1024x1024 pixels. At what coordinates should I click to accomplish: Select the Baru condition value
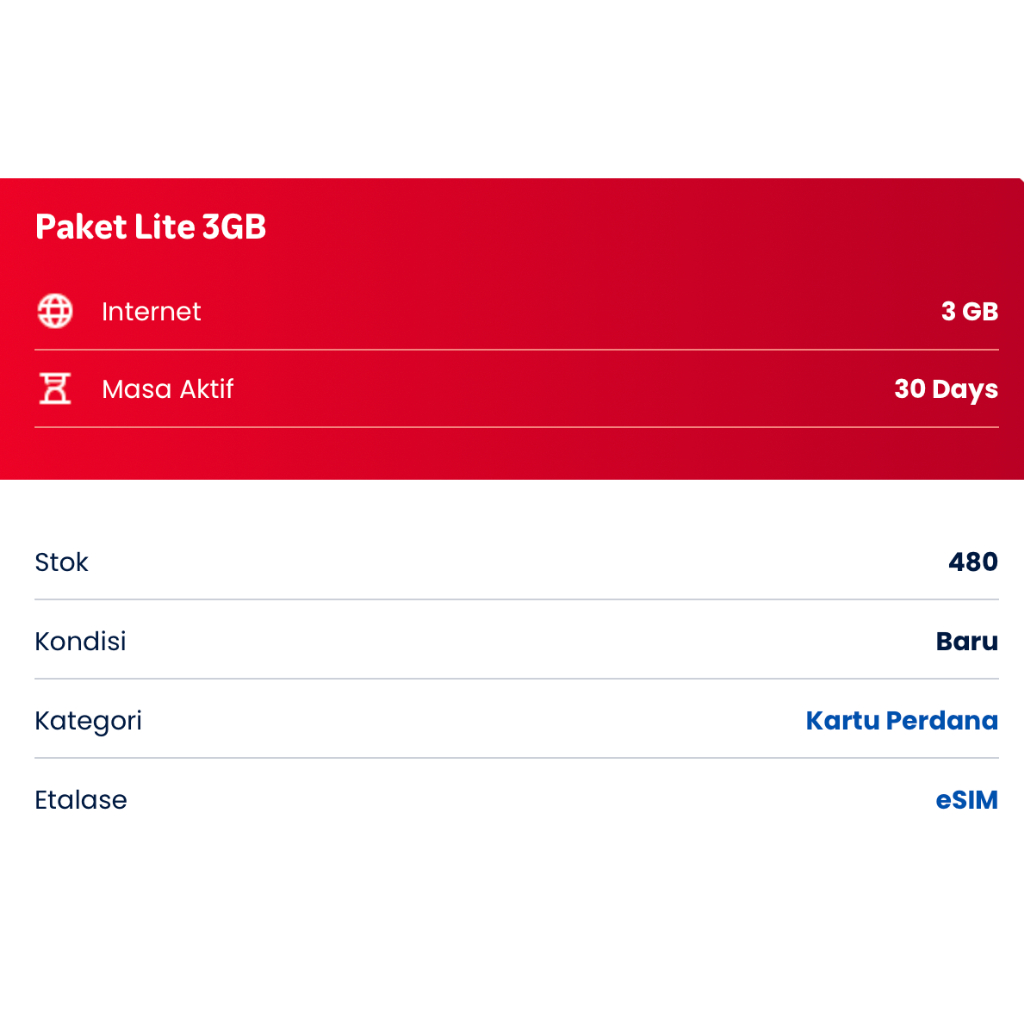tap(967, 641)
